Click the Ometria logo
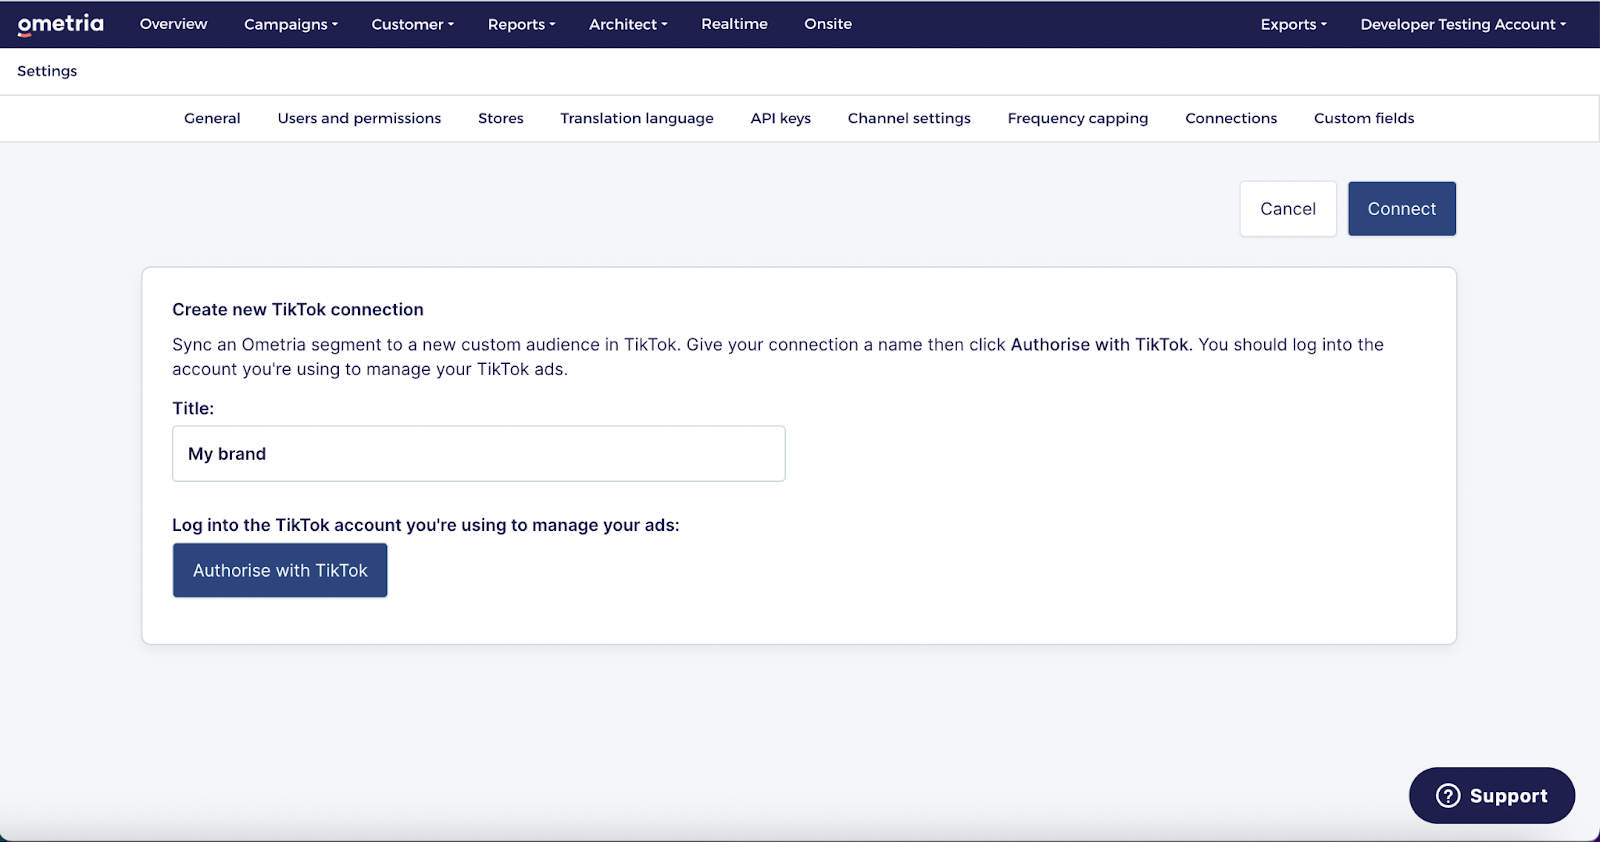 [x=61, y=24]
